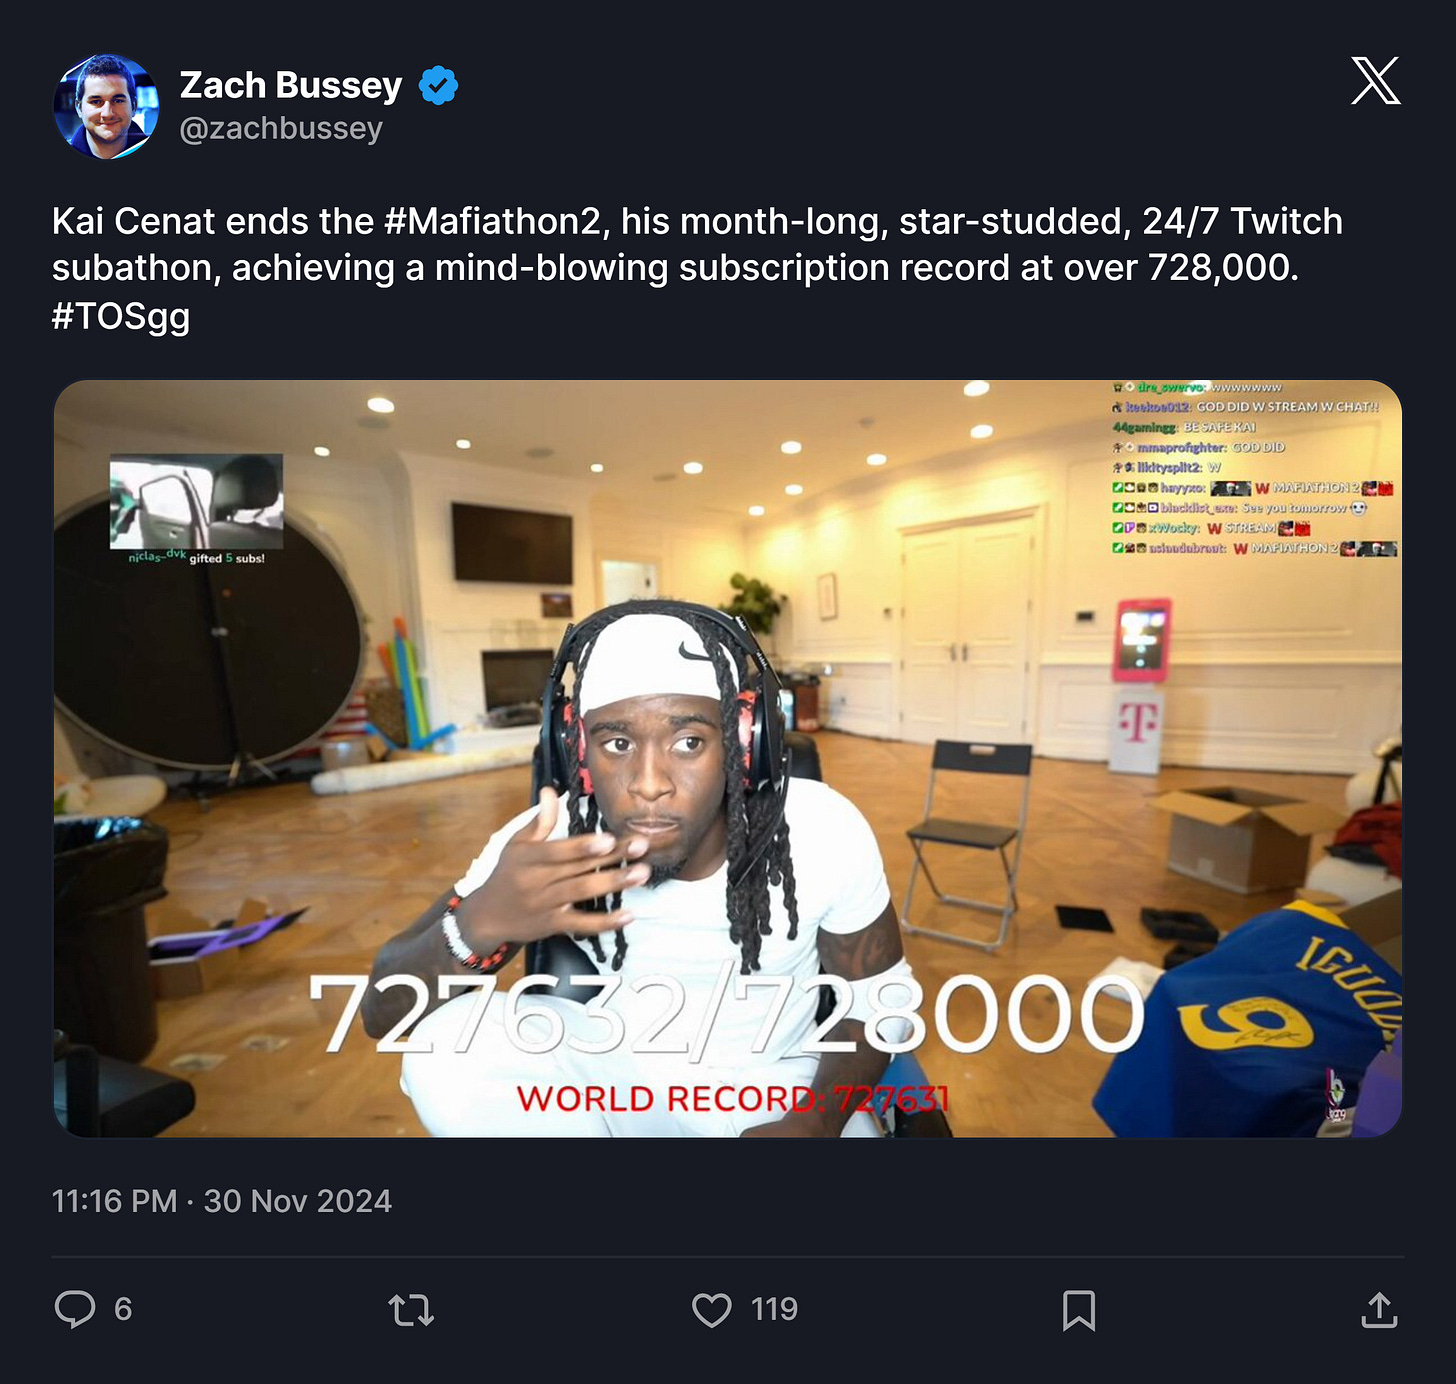Click the 30 Nov 2024 date

pyautogui.click(x=298, y=1201)
